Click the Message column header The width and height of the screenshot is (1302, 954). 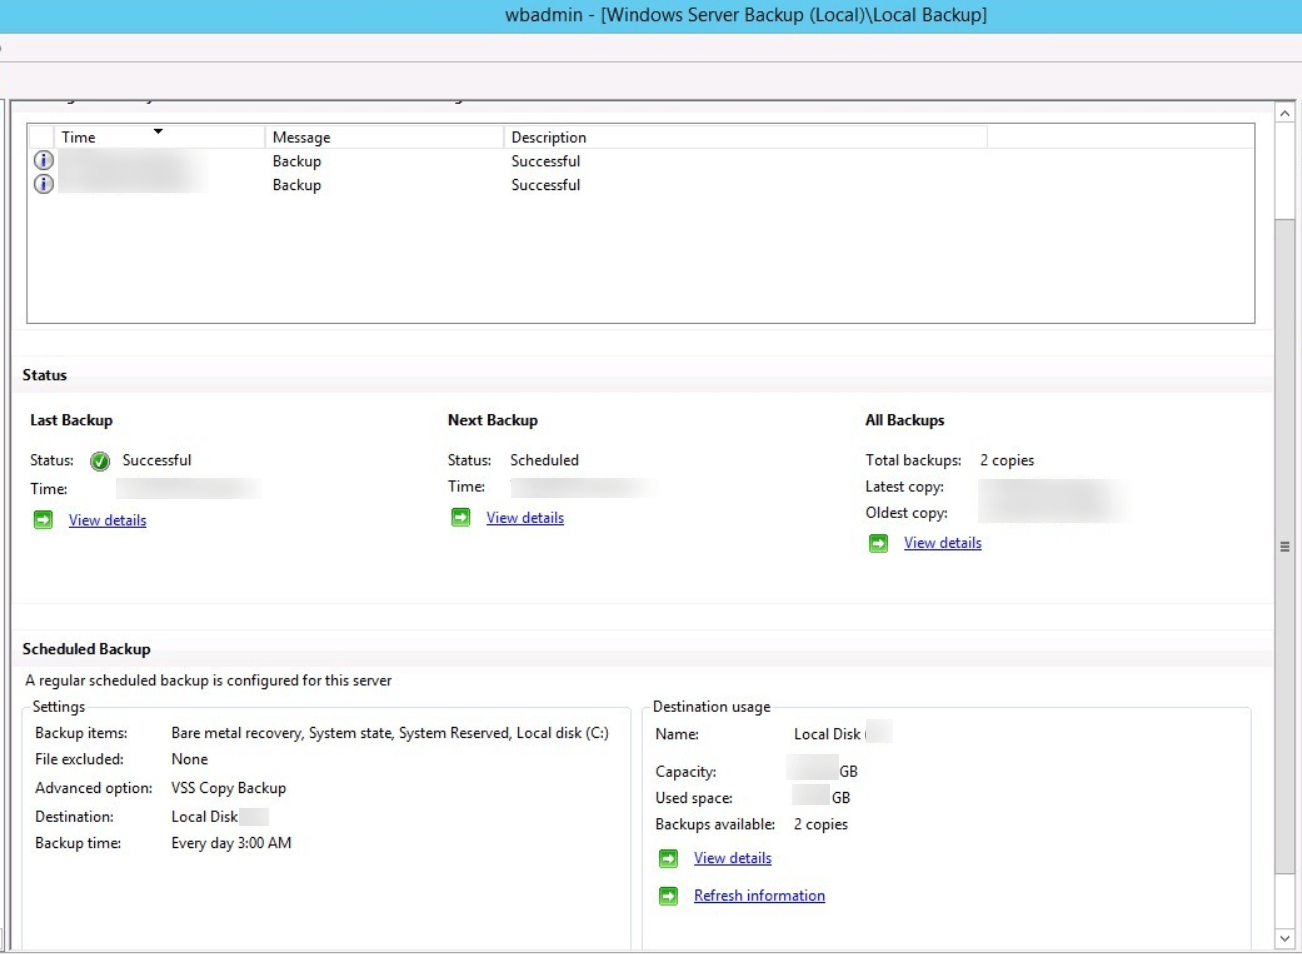point(384,137)
